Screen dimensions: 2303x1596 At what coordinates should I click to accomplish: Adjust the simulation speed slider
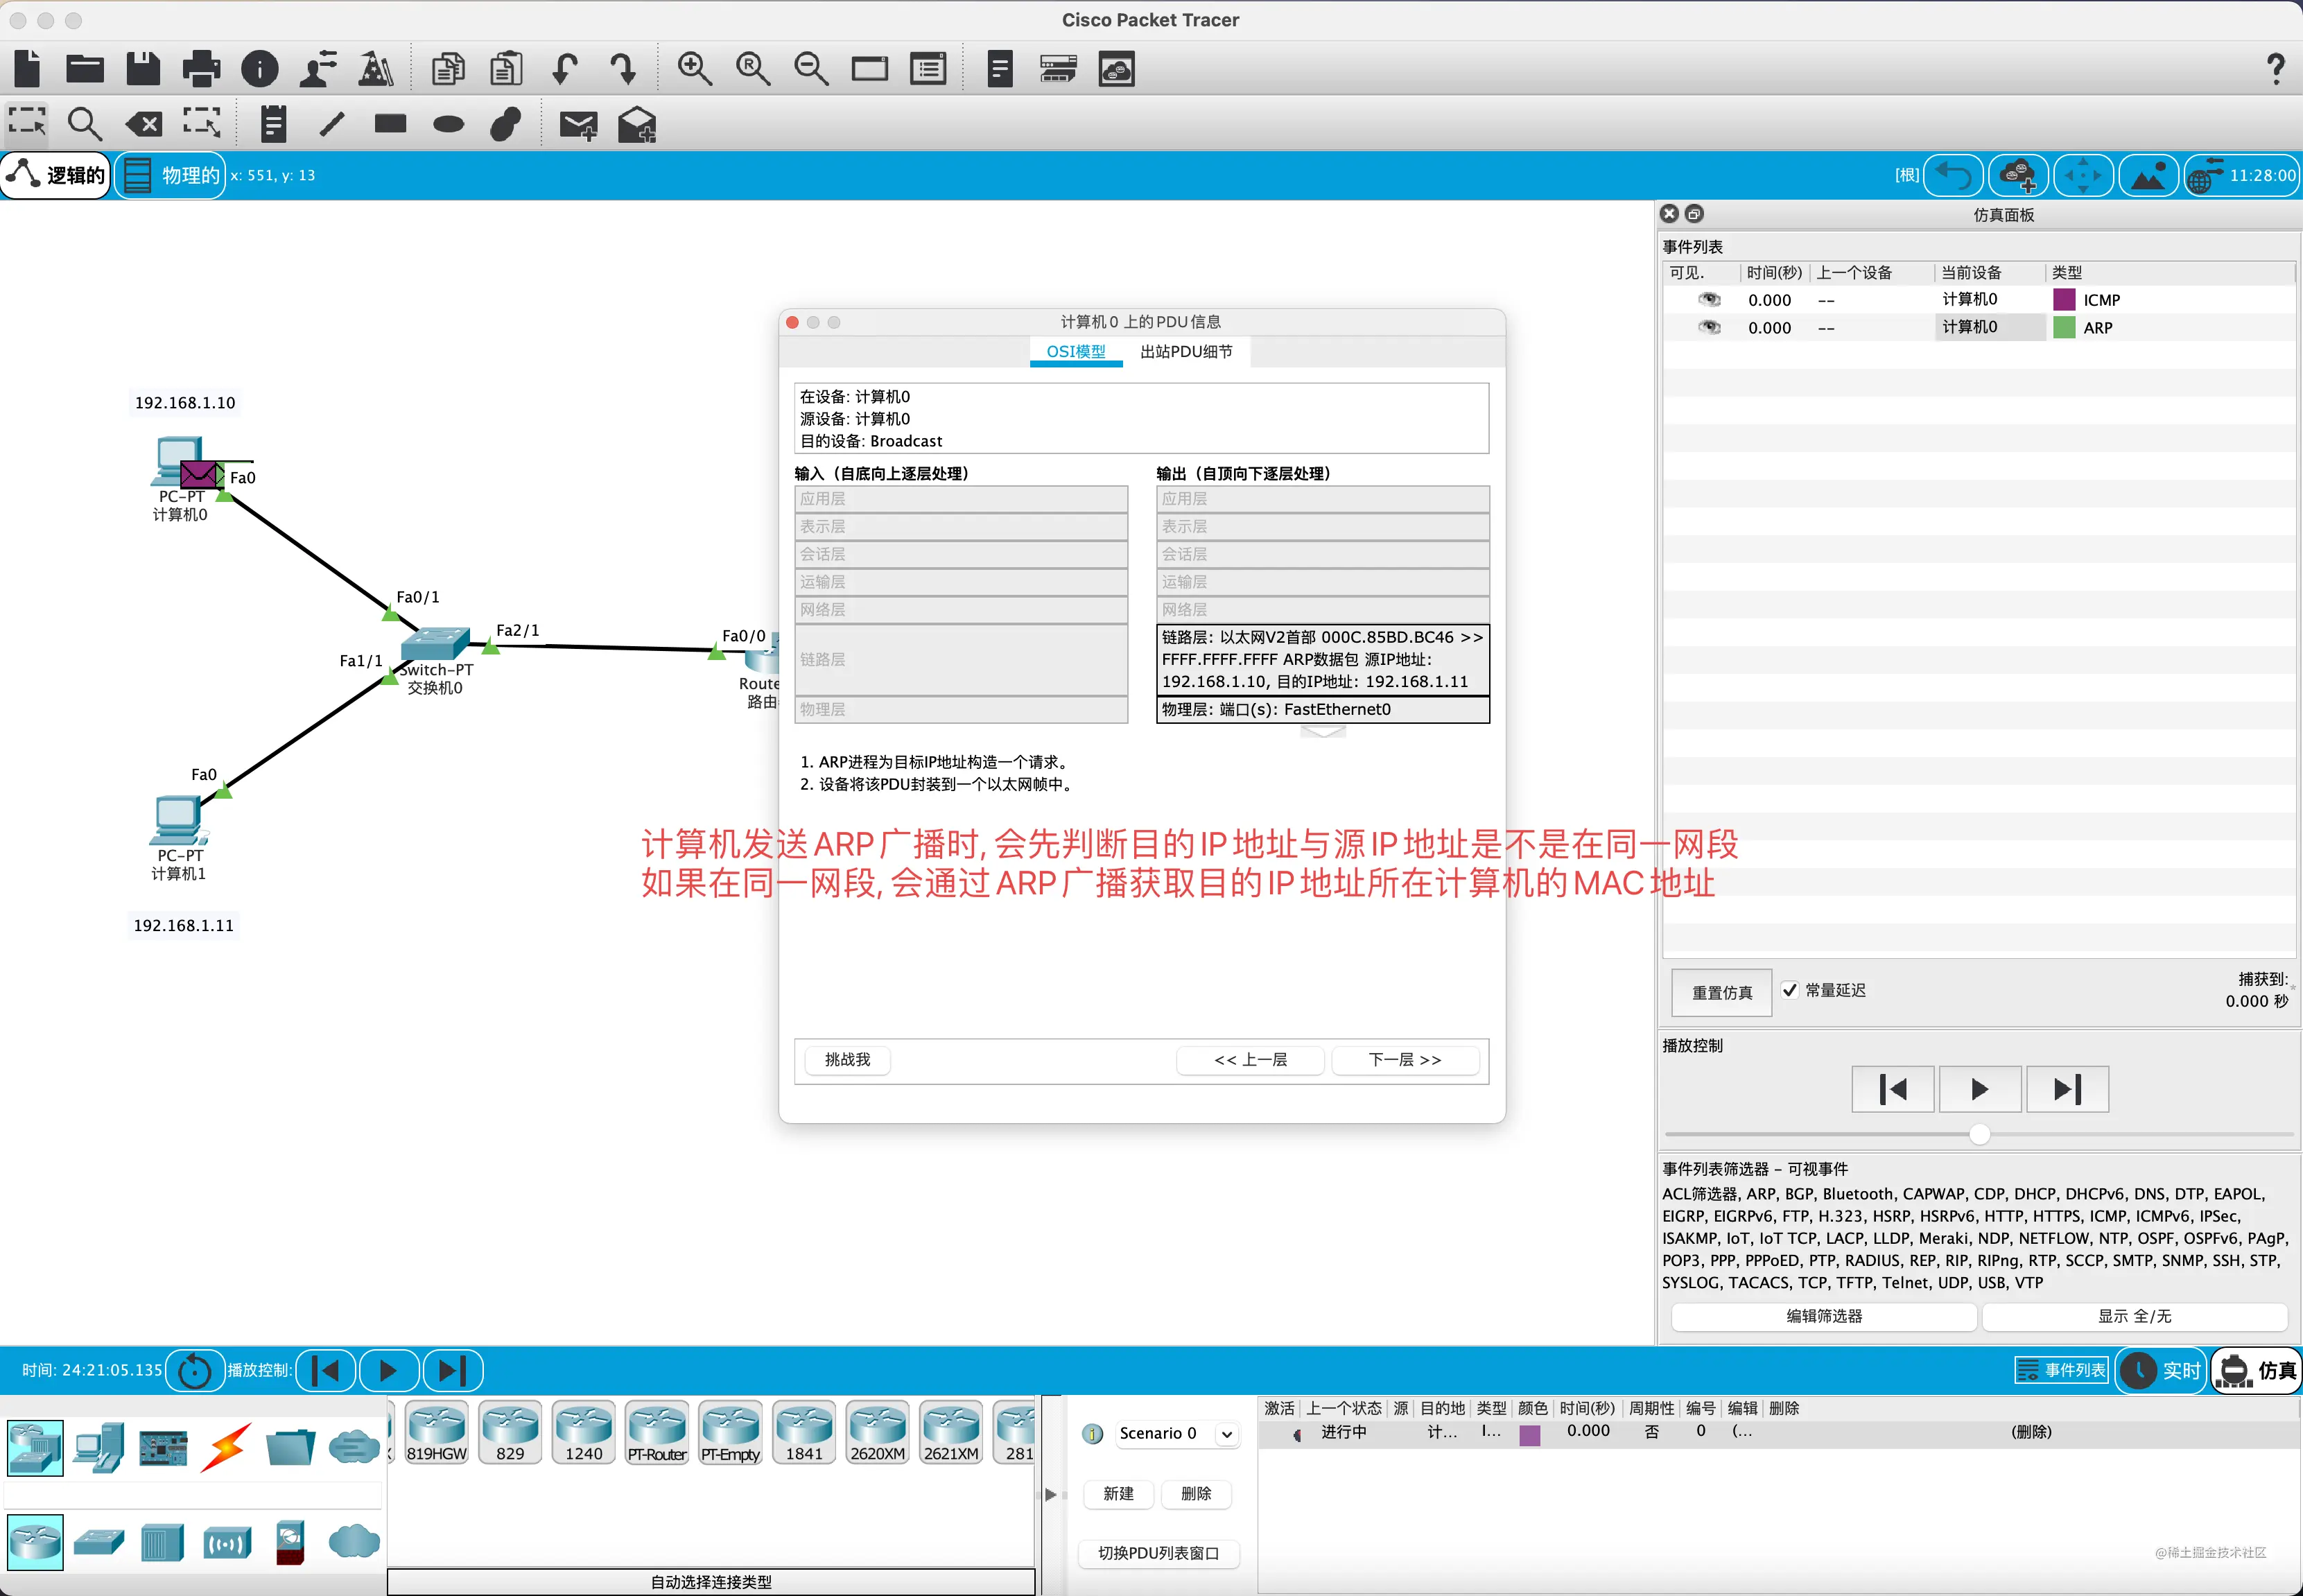(x=1979, y=1134)
